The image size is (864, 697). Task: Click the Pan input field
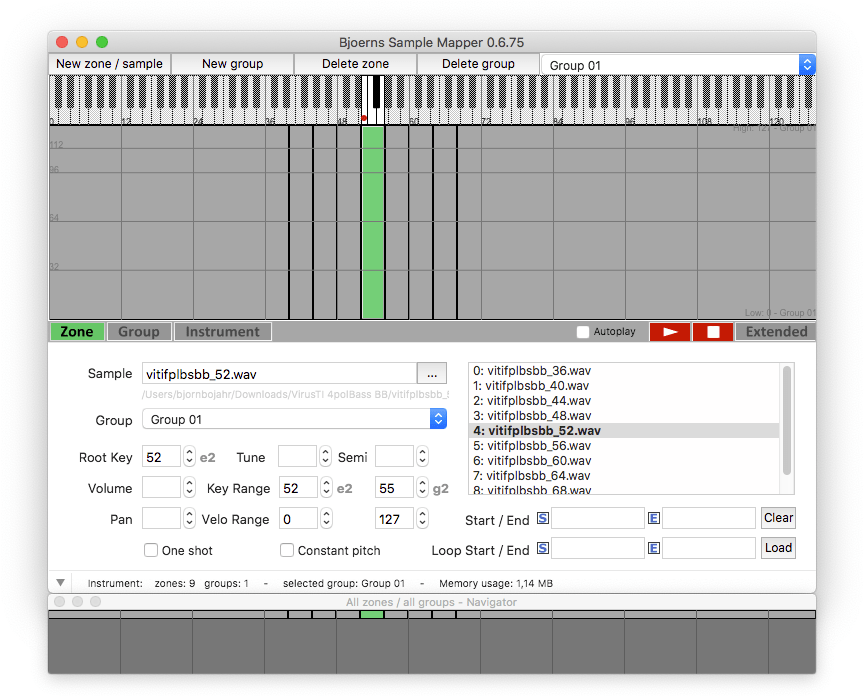161,518
